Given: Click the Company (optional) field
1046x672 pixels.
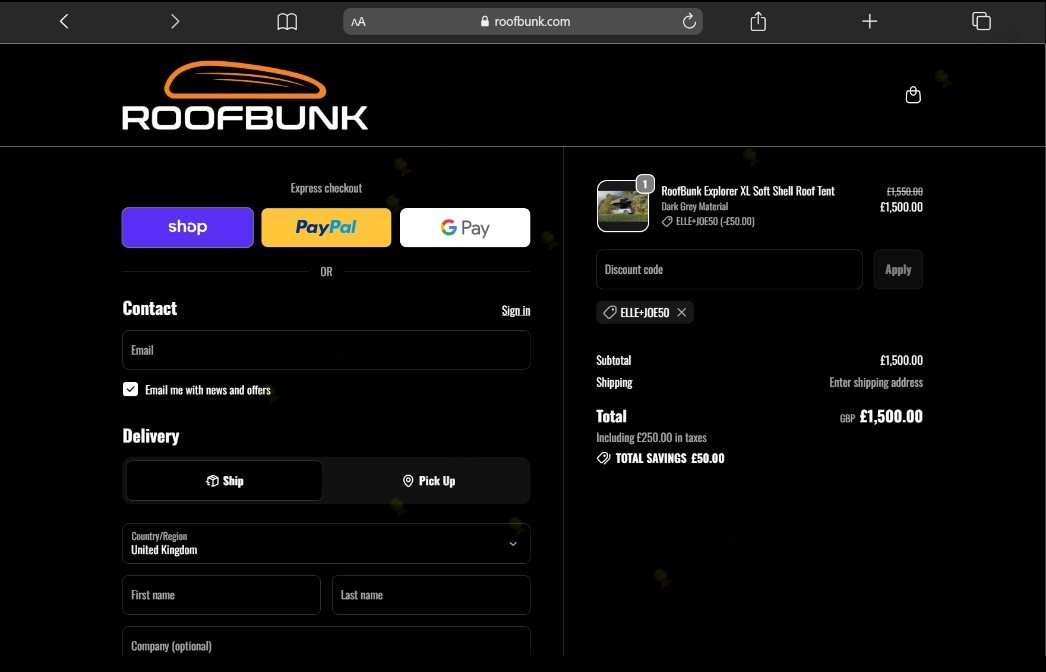Looking at the screenshot, I should [326, 642].
